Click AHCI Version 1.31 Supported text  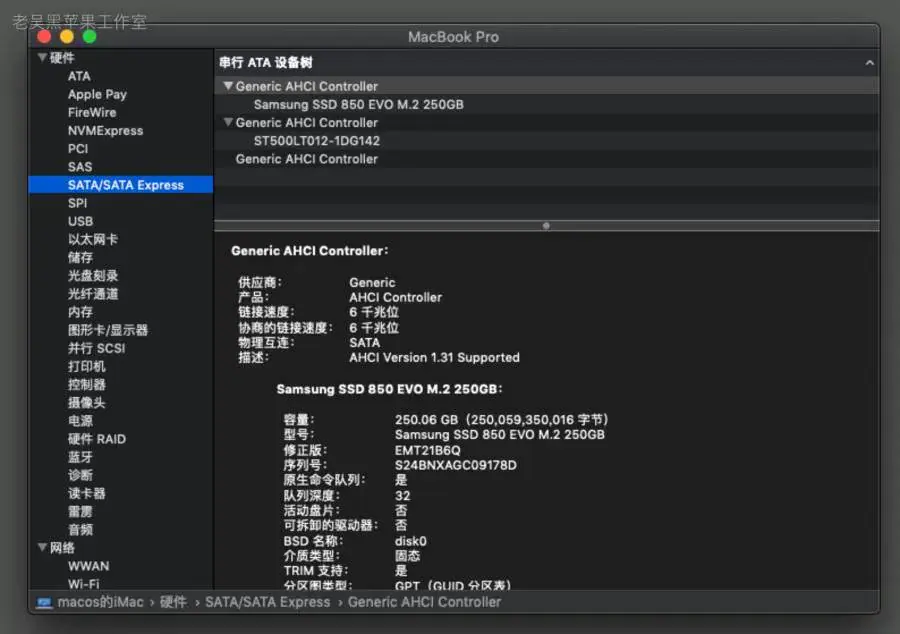click(x=435, y=357)
